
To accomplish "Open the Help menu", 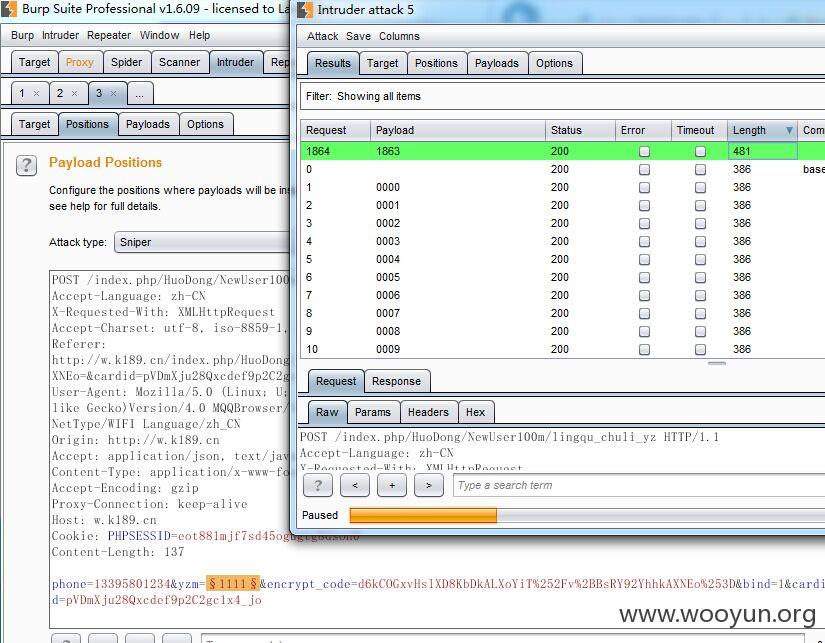I will pyautogui.click(x=199, y=35).
